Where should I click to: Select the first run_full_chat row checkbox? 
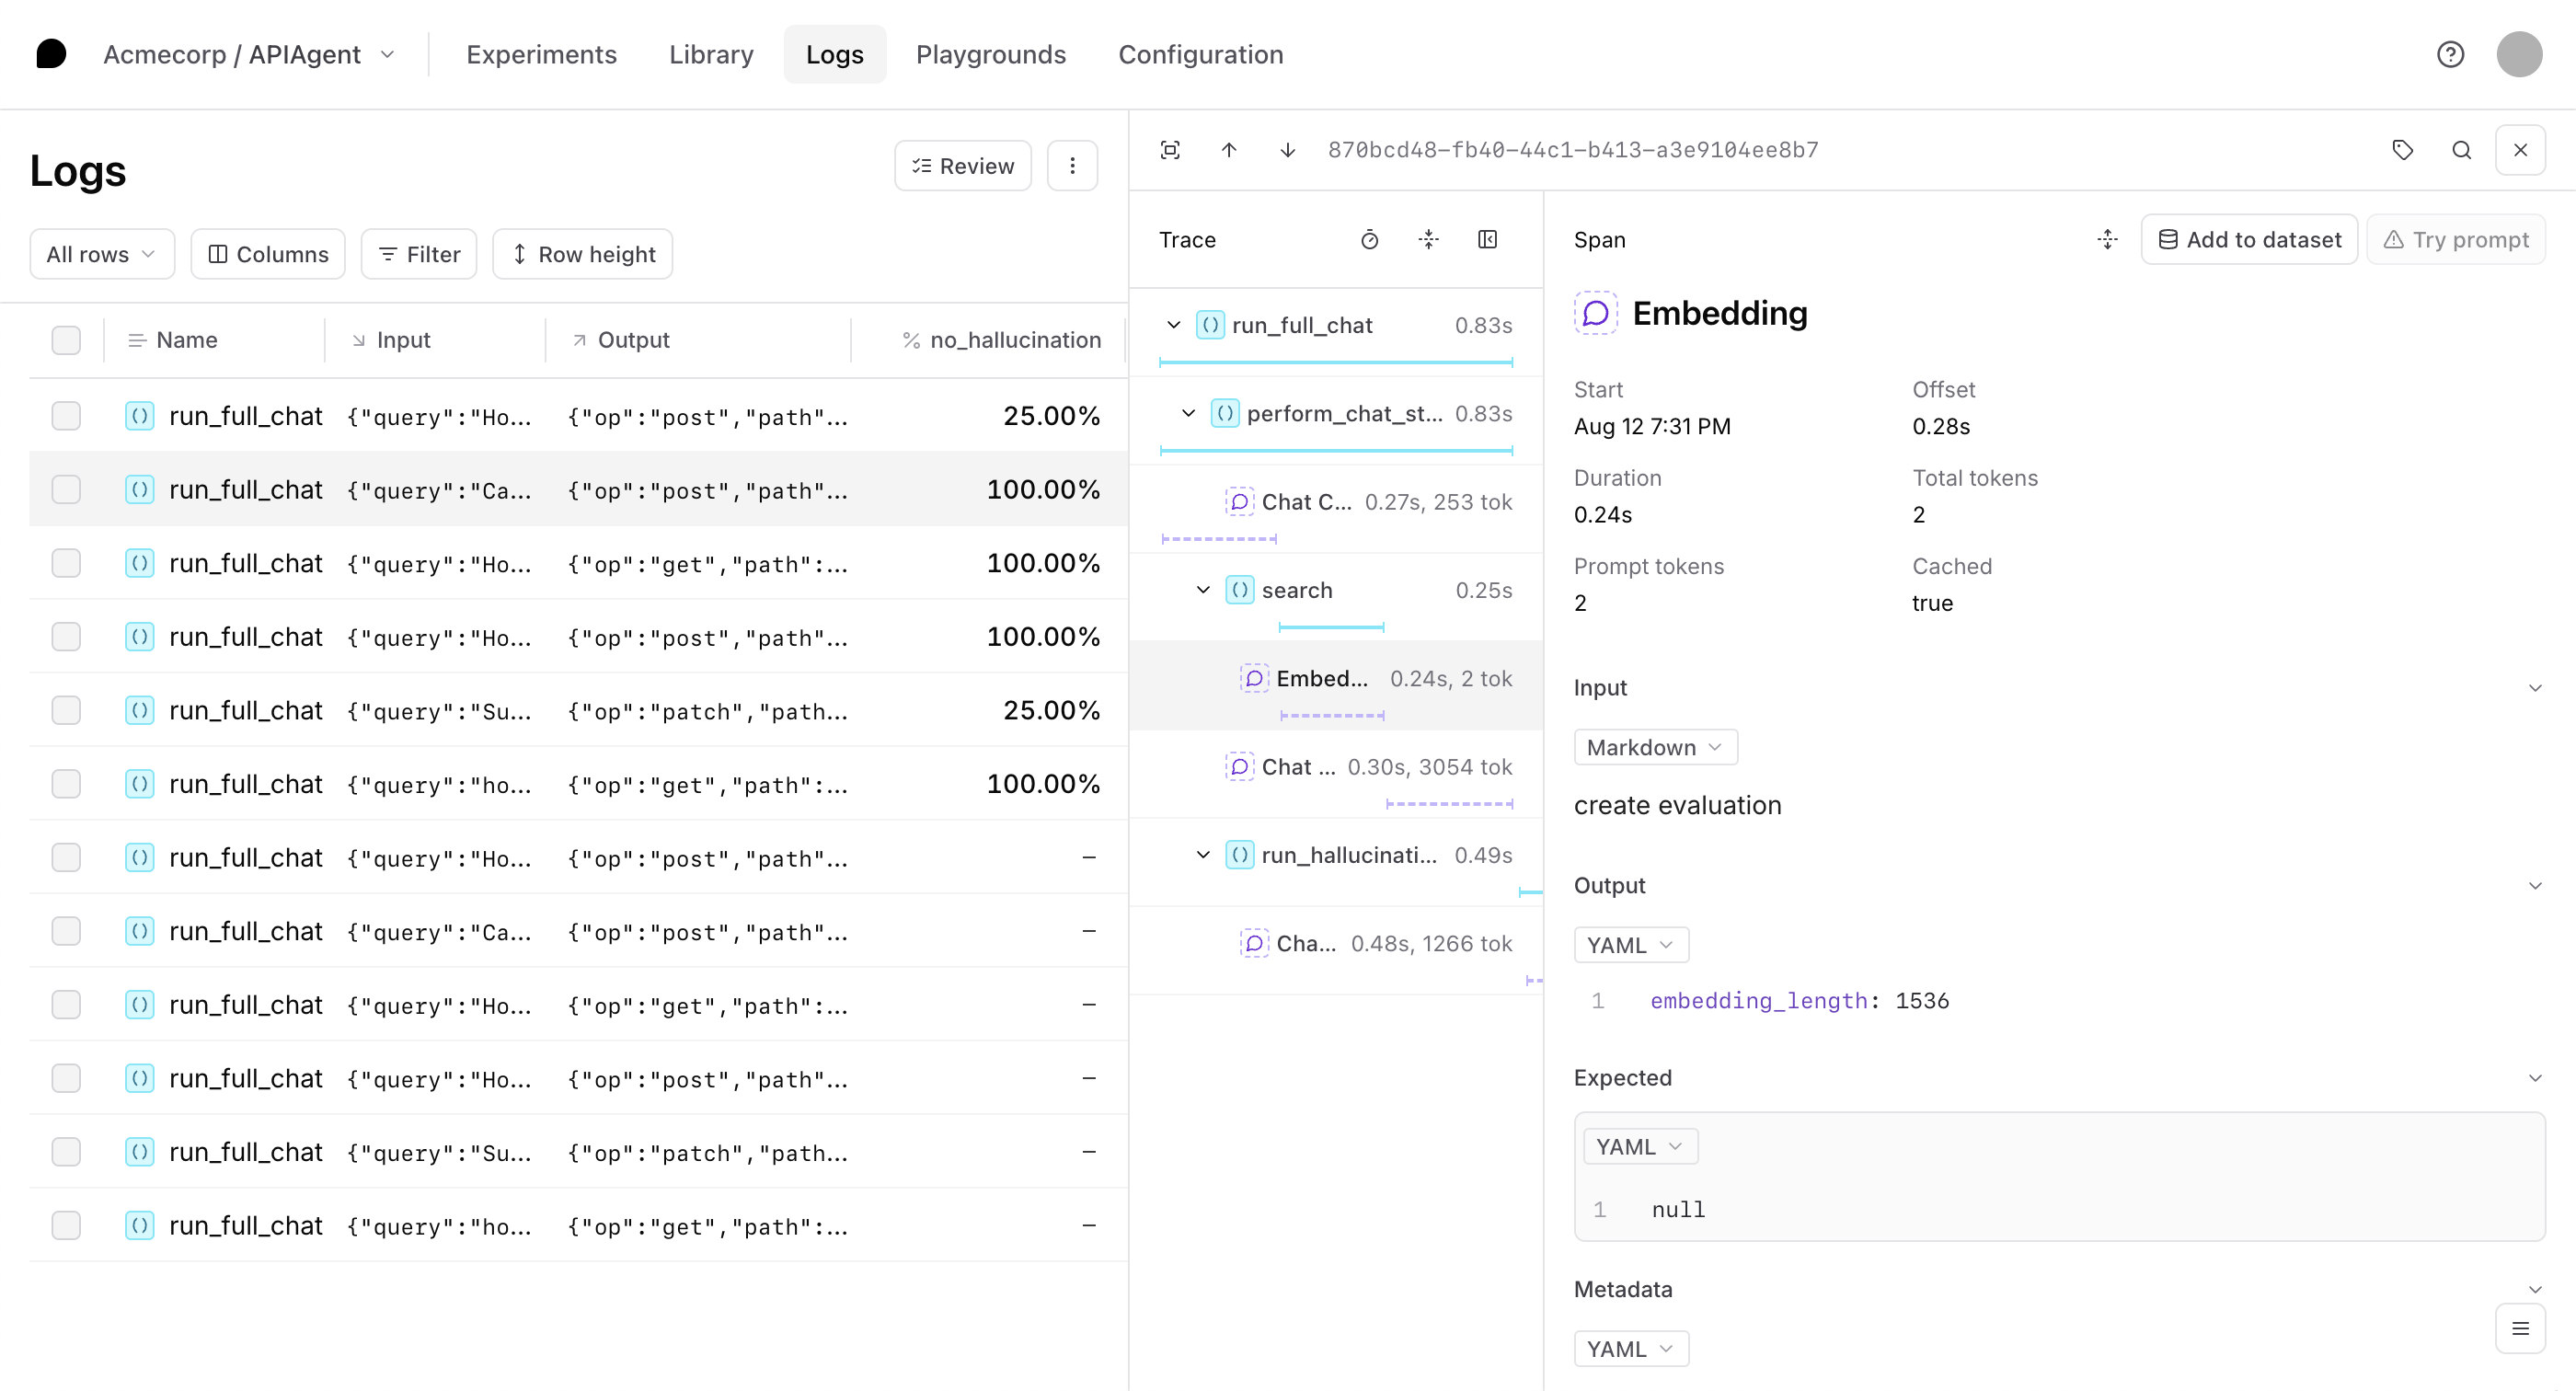click(66, 416)
